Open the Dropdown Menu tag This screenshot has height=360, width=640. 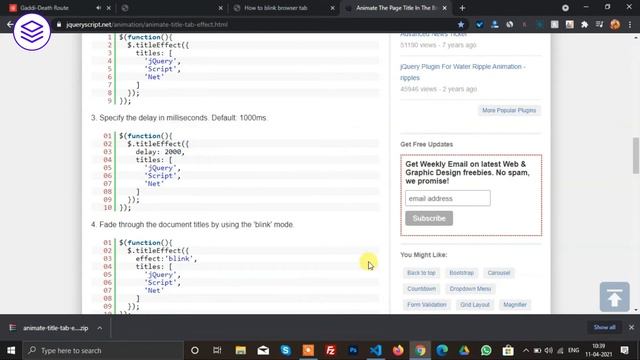pyautogui.click(x=470, y=289)
